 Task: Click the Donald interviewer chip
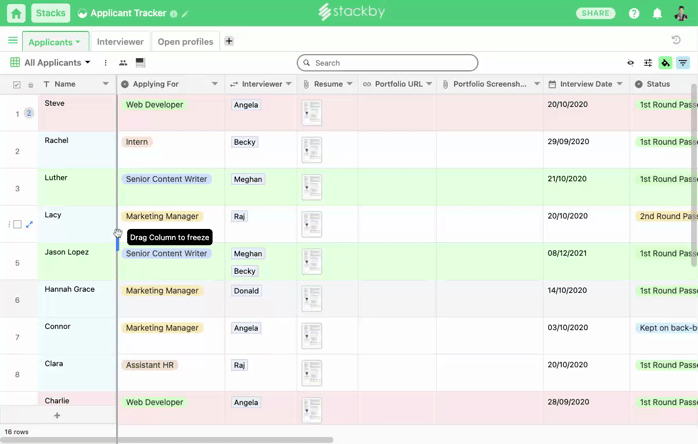tap(246, 291)
